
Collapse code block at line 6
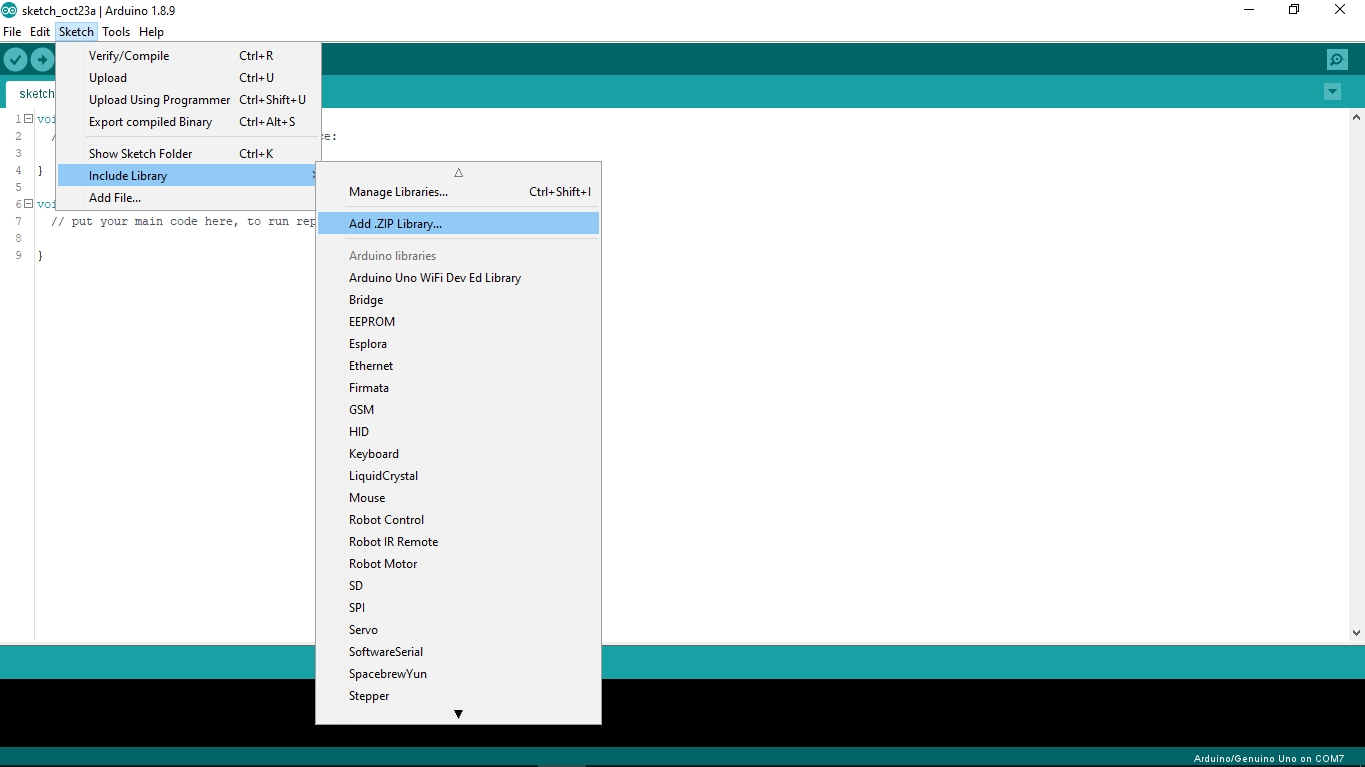tap(28, 204)
